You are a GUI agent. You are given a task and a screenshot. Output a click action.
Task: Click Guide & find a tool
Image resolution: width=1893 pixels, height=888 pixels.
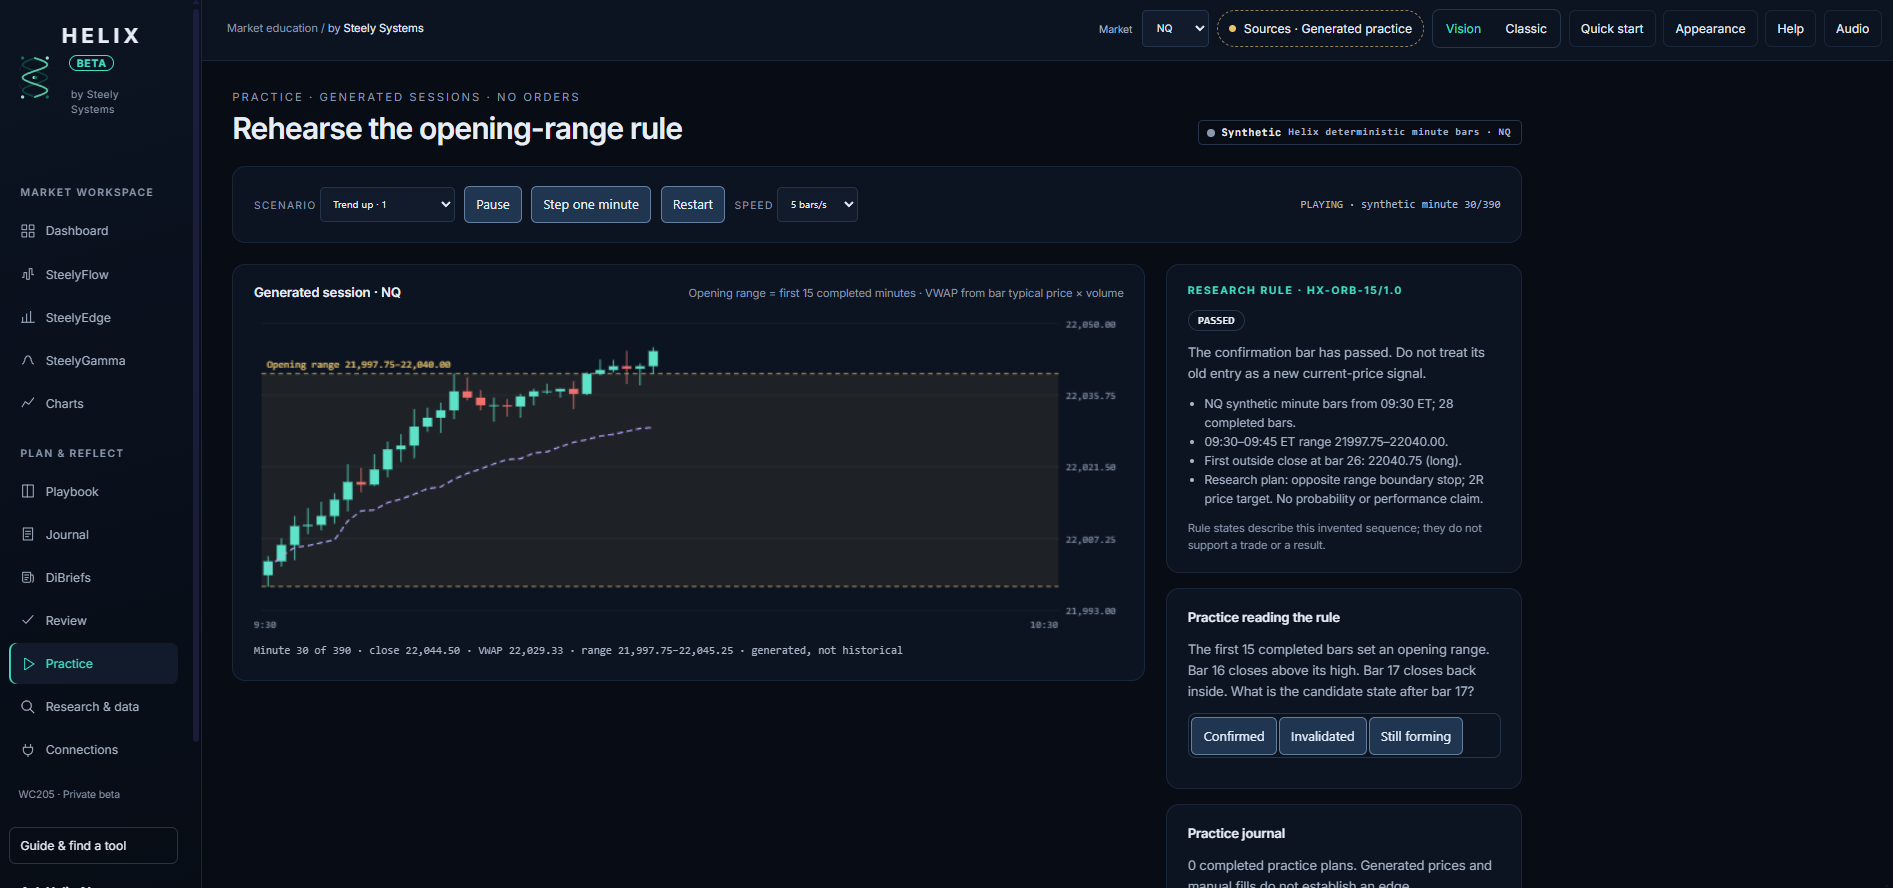pyautogui.click(x=93, y=846)
